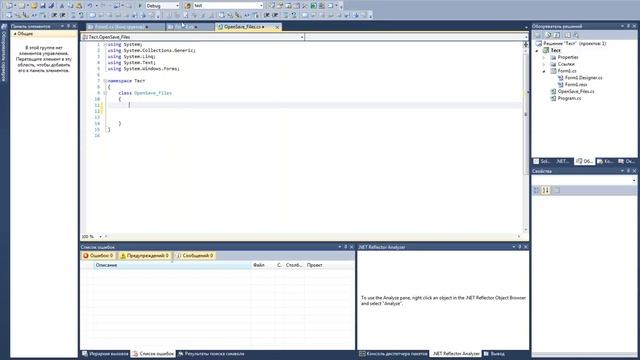Open the 'Вывод' output tab
Image resolution: width=640 pixels, height=360 pixels.
(494, 354)
